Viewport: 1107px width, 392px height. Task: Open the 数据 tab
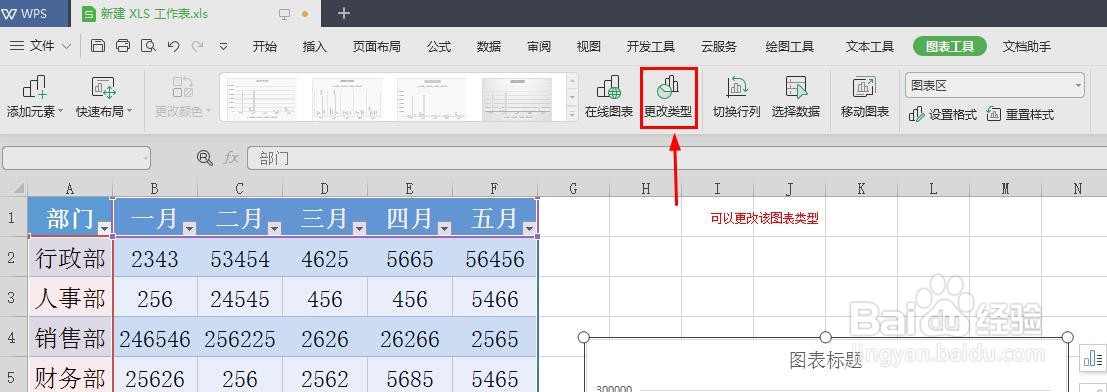tap(489, 47)
